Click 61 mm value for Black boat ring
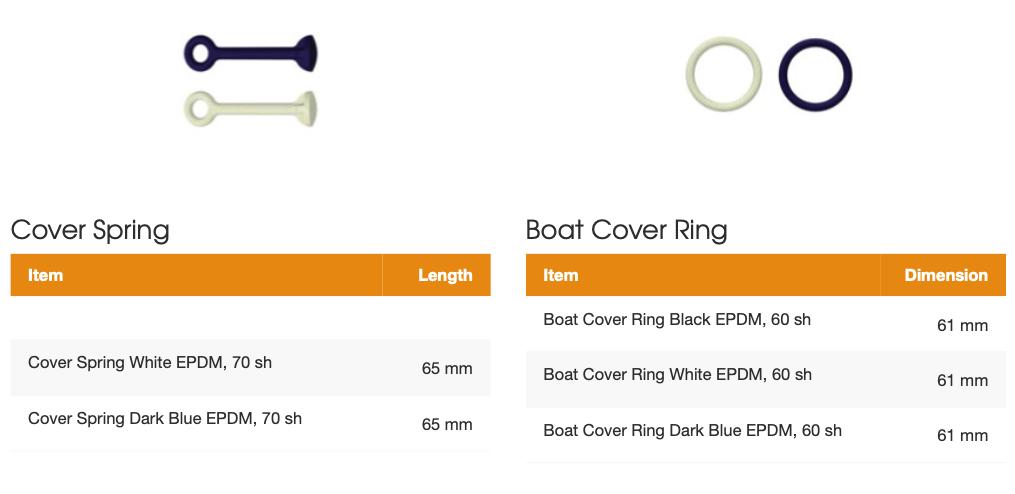1015x494 pixels. (x=963, y=325)
